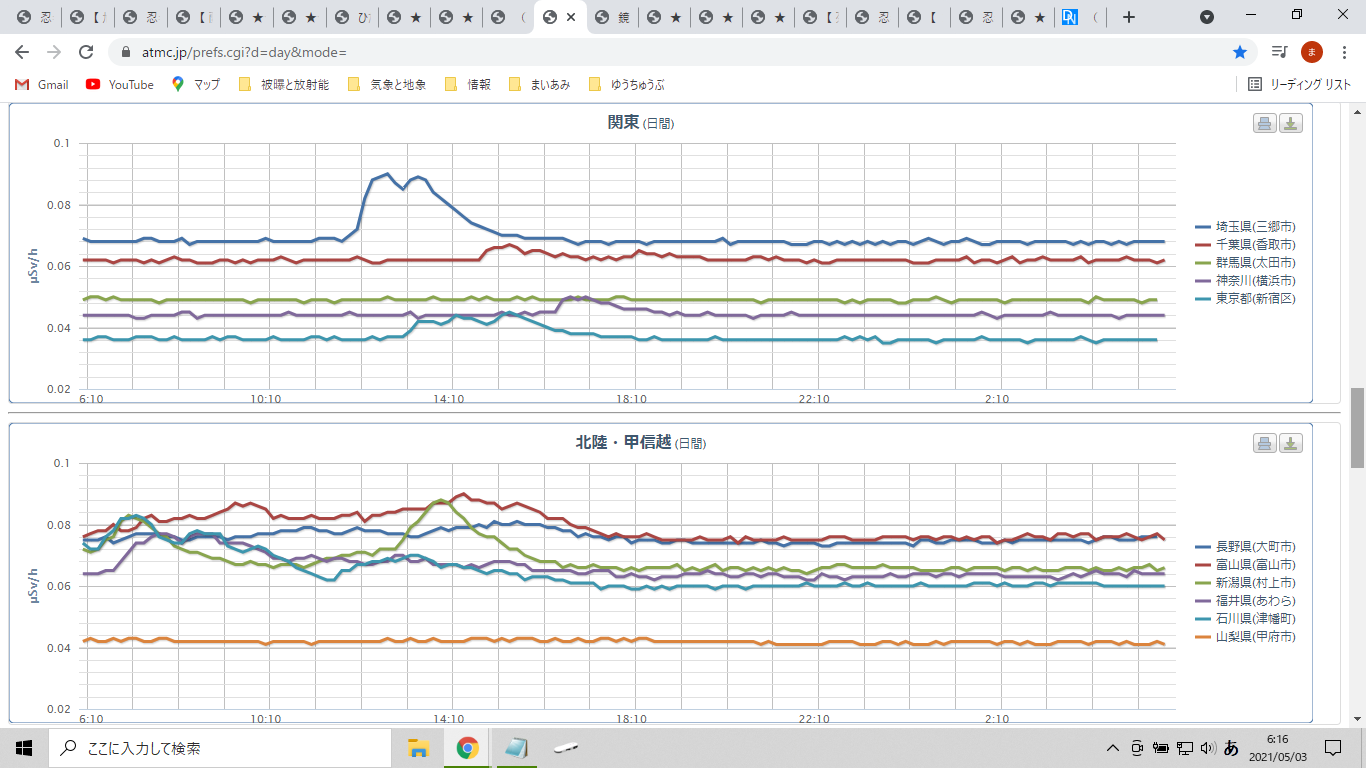The height and width of the screenshot is (768, 1366).
Task: Open File Explorer from the taskbar
Action: pyautogui.click(x=419, y=747)
